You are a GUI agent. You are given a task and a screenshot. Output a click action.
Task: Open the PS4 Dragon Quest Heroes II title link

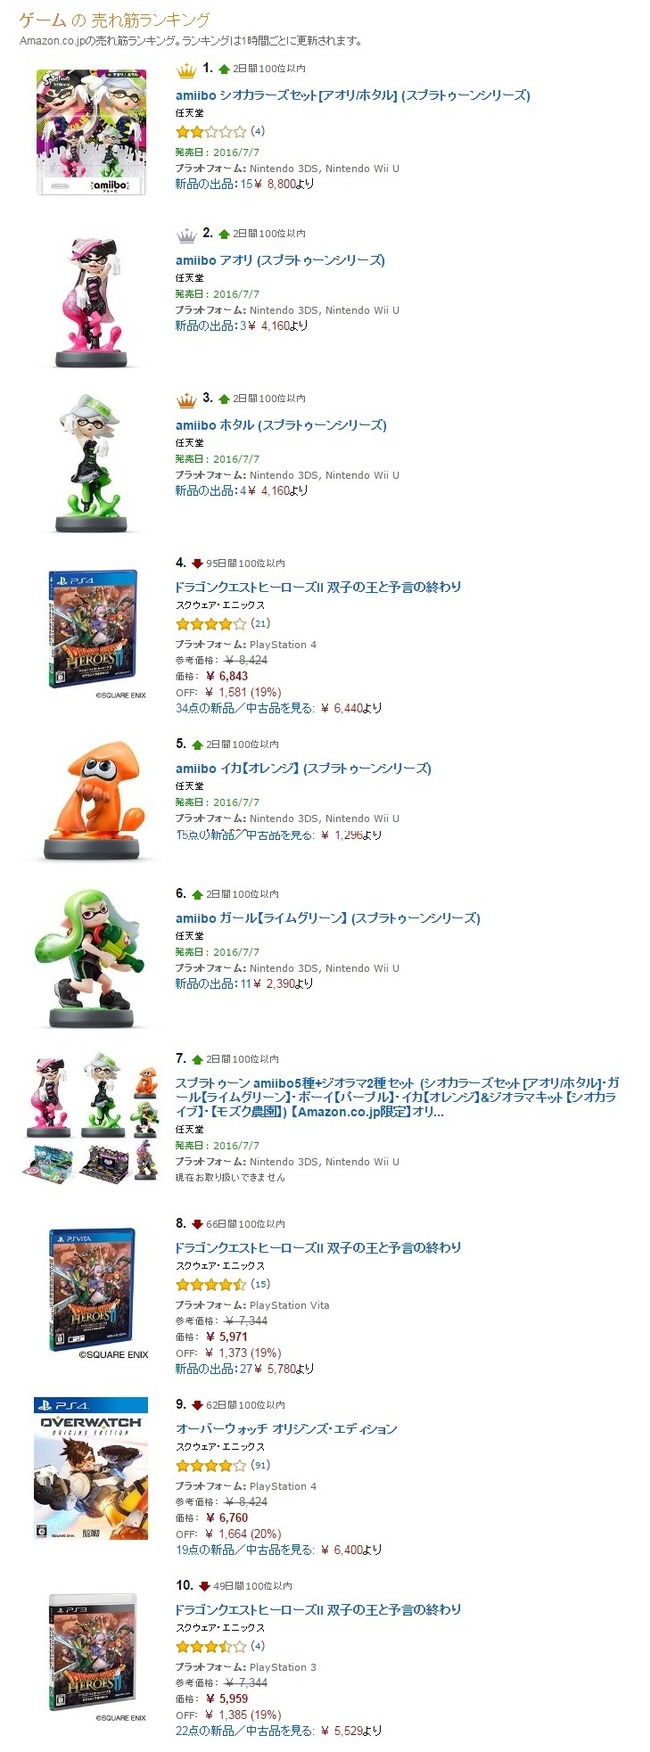point(318,587)
